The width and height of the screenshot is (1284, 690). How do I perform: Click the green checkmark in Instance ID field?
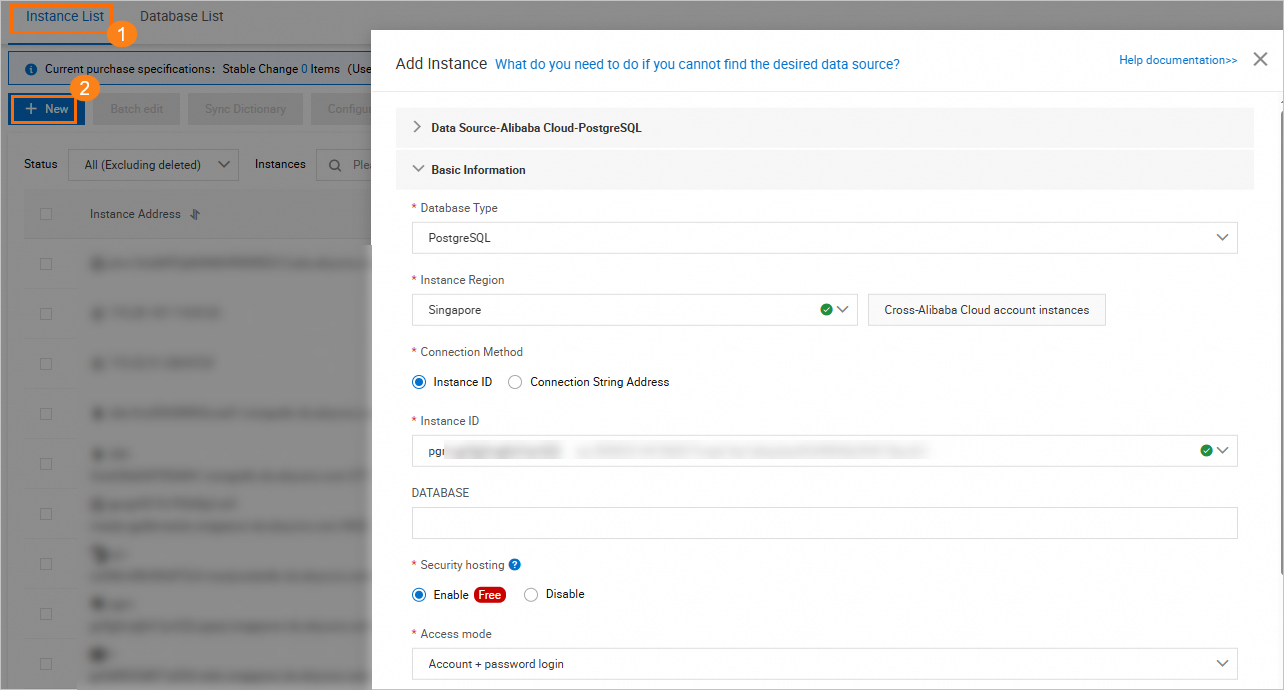(1206, 450)
